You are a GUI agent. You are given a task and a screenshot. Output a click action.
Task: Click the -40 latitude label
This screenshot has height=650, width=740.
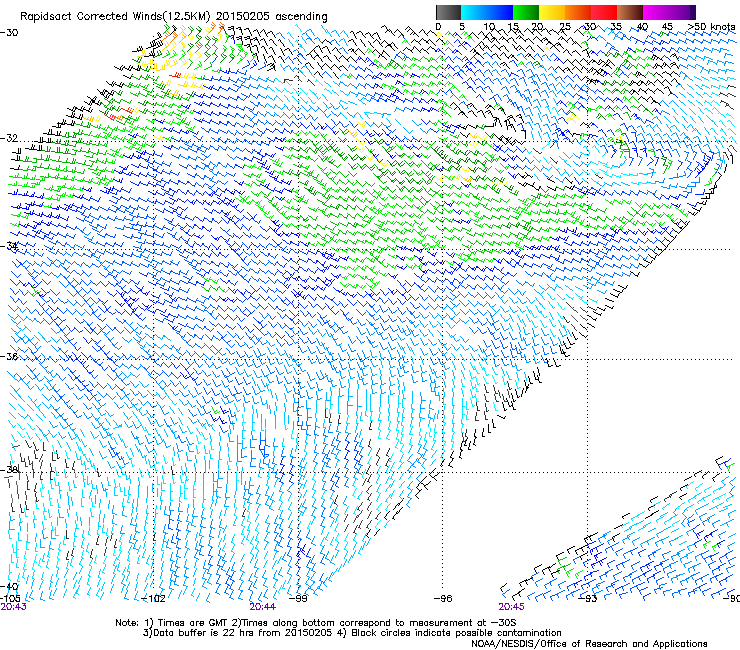[9, 586]
